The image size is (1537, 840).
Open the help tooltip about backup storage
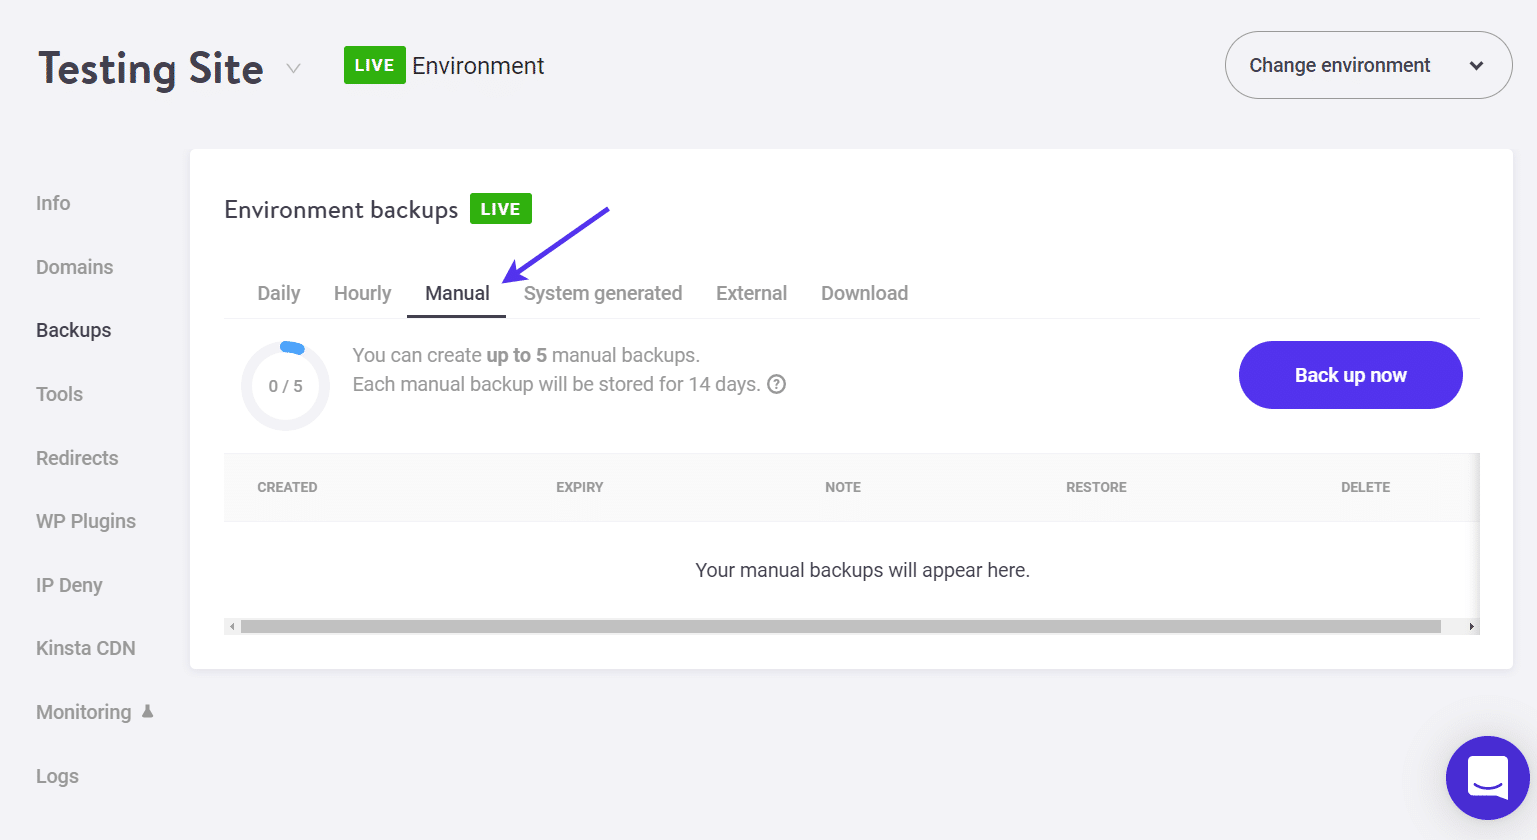777,384
